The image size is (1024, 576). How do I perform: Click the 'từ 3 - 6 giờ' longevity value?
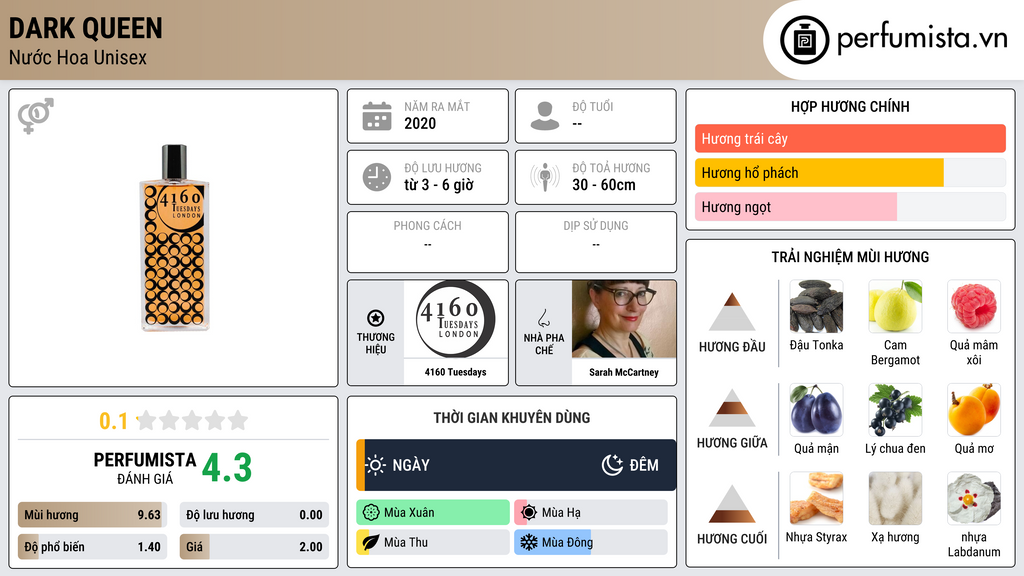pos(439,185)
